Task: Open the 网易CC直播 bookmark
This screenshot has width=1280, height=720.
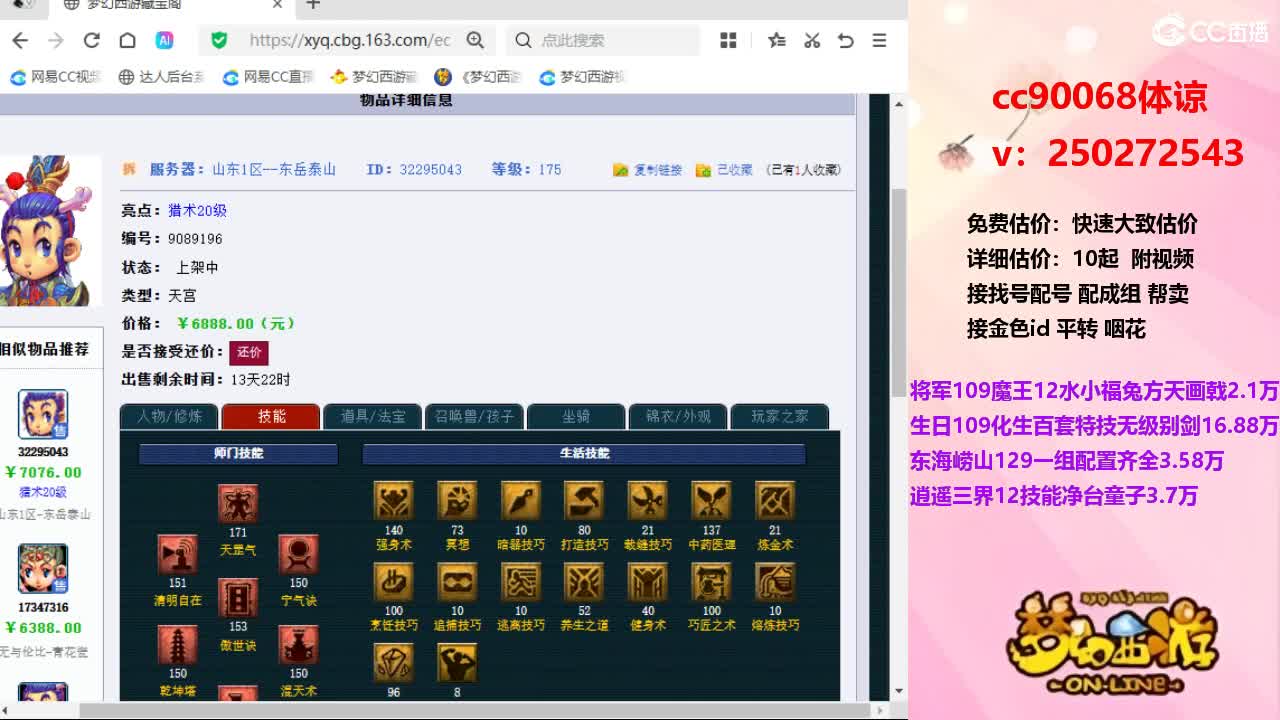Action: tap(268, 77)
